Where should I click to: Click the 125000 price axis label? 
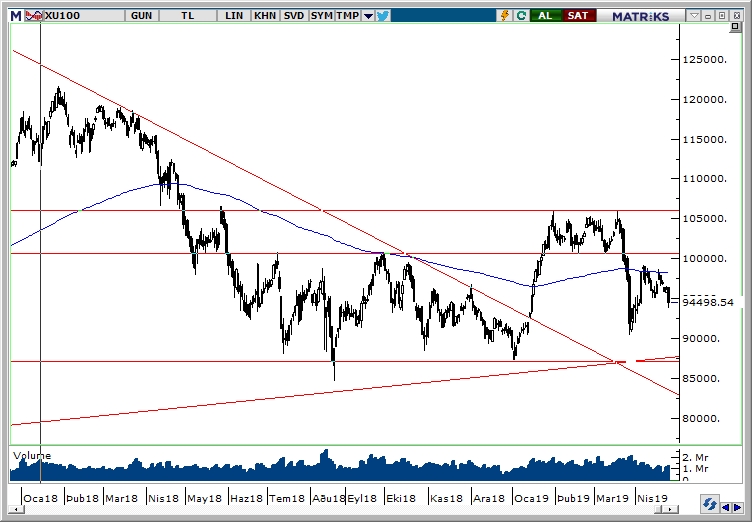705,59
